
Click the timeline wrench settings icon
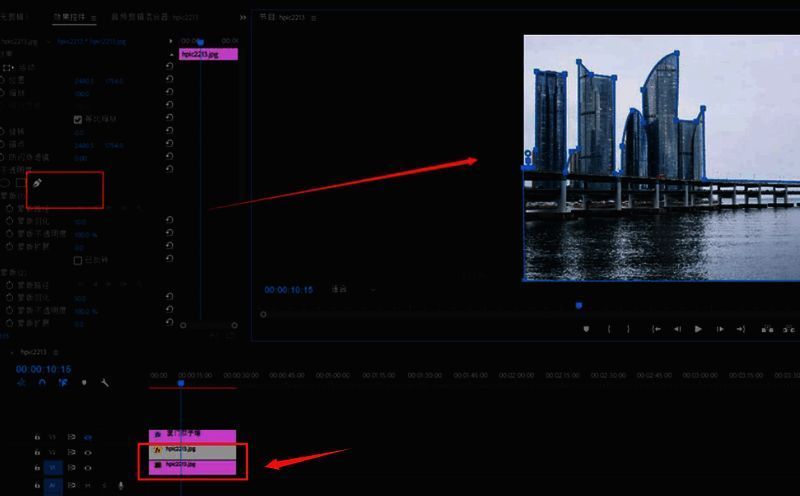point(104,382)
